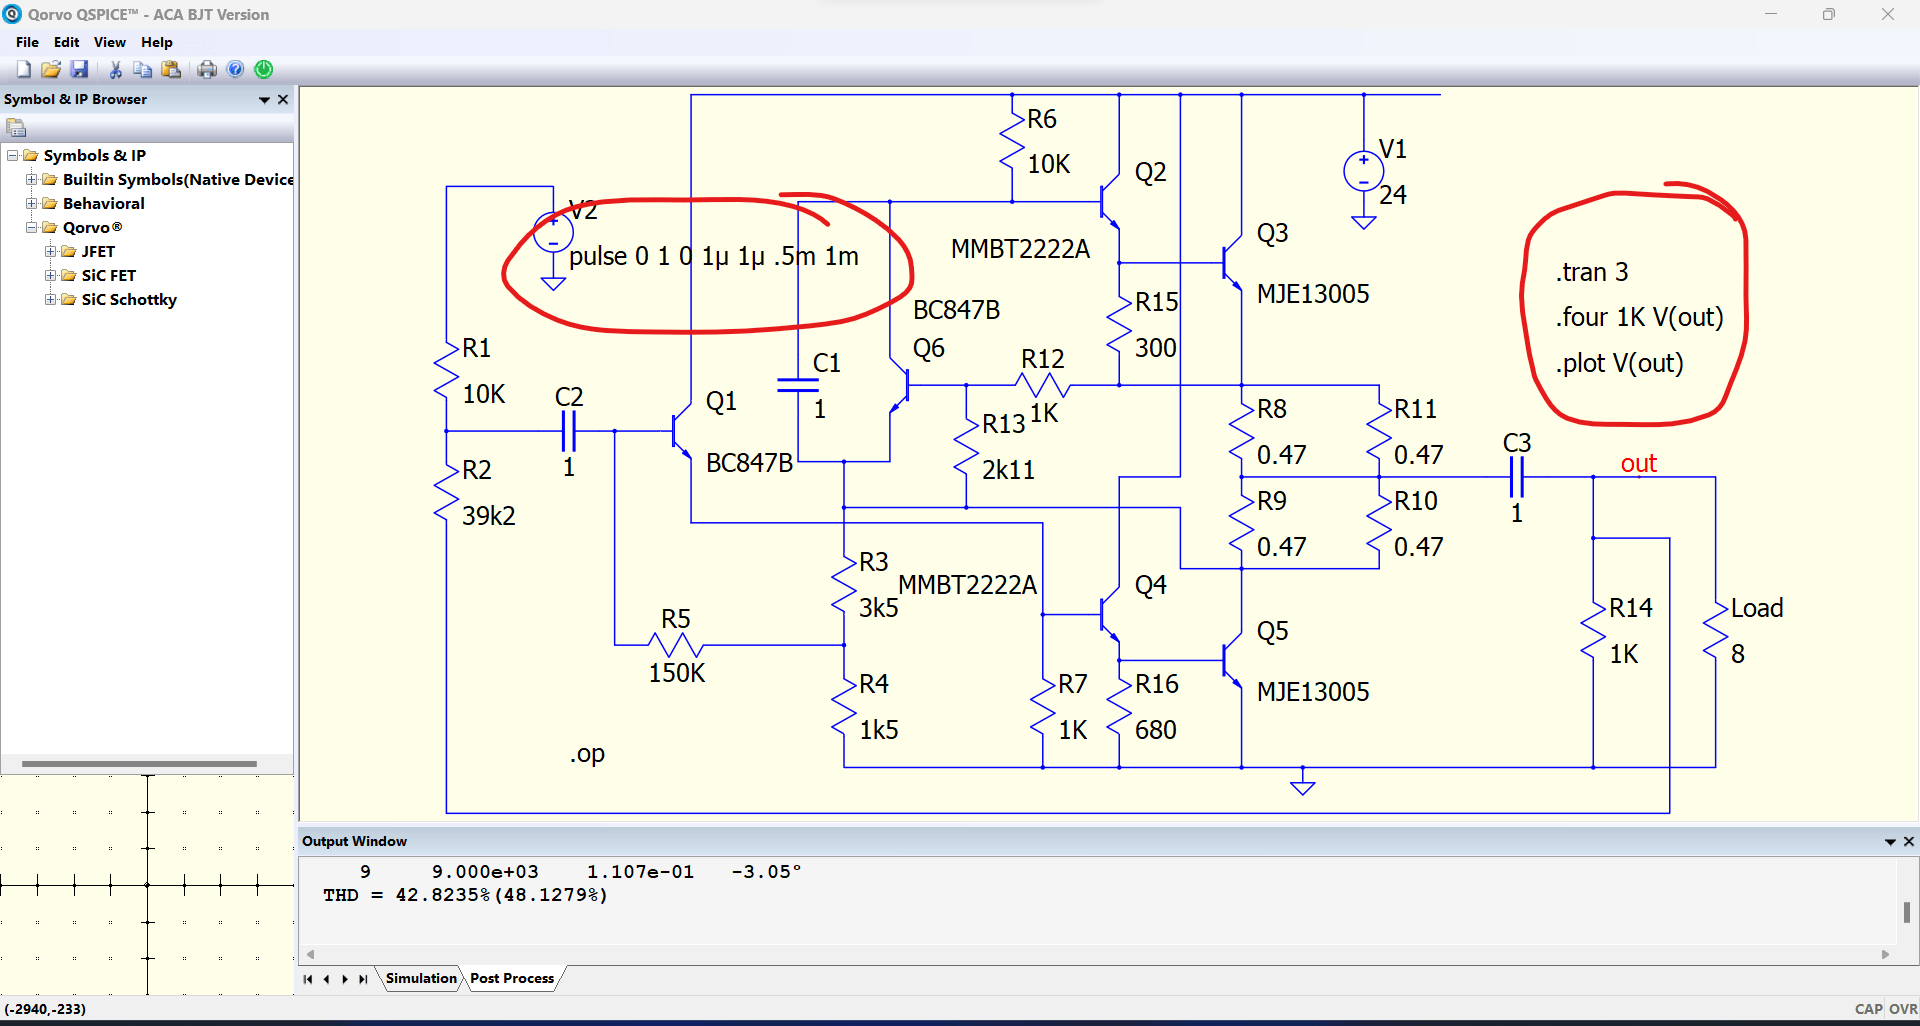The height and width of the screenshot is (1026, 1920).
Task: Select the .op directive text
Action: (x=587, y=754)
